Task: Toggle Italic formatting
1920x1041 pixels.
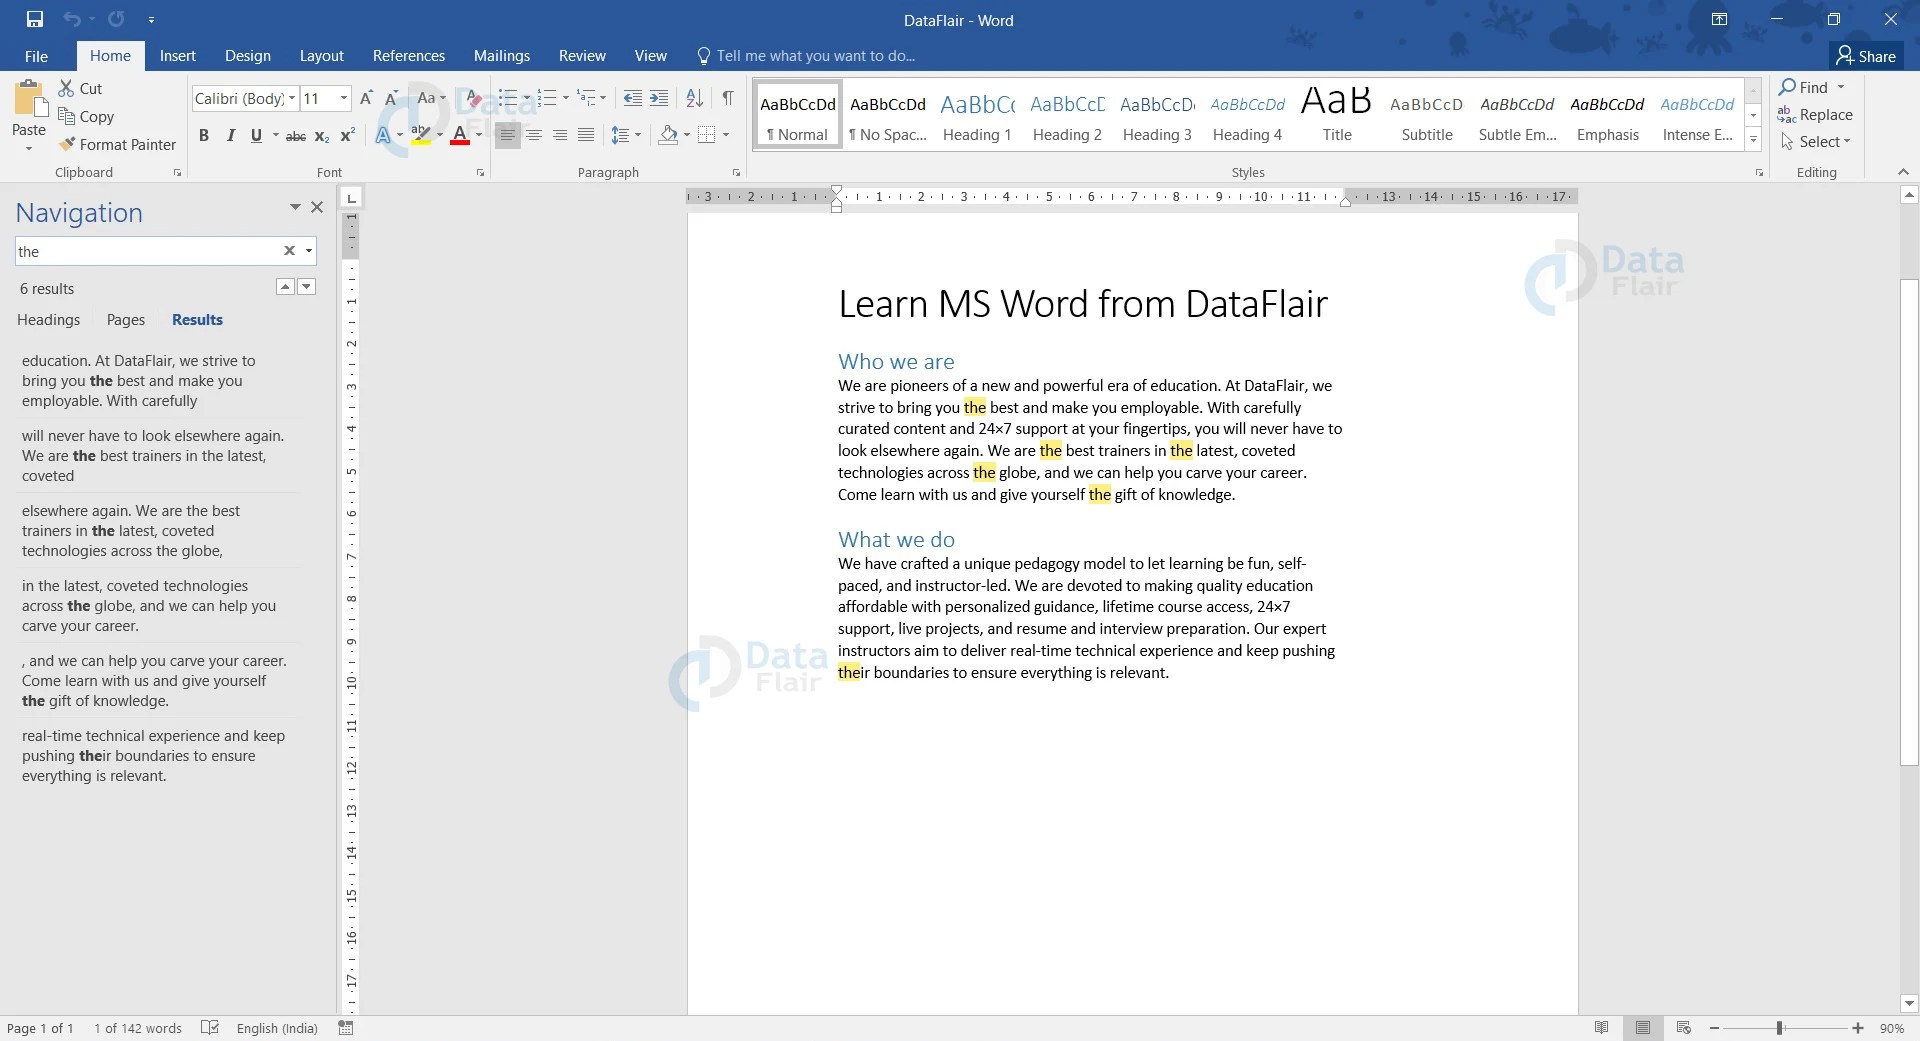Action: click(230, 135)
